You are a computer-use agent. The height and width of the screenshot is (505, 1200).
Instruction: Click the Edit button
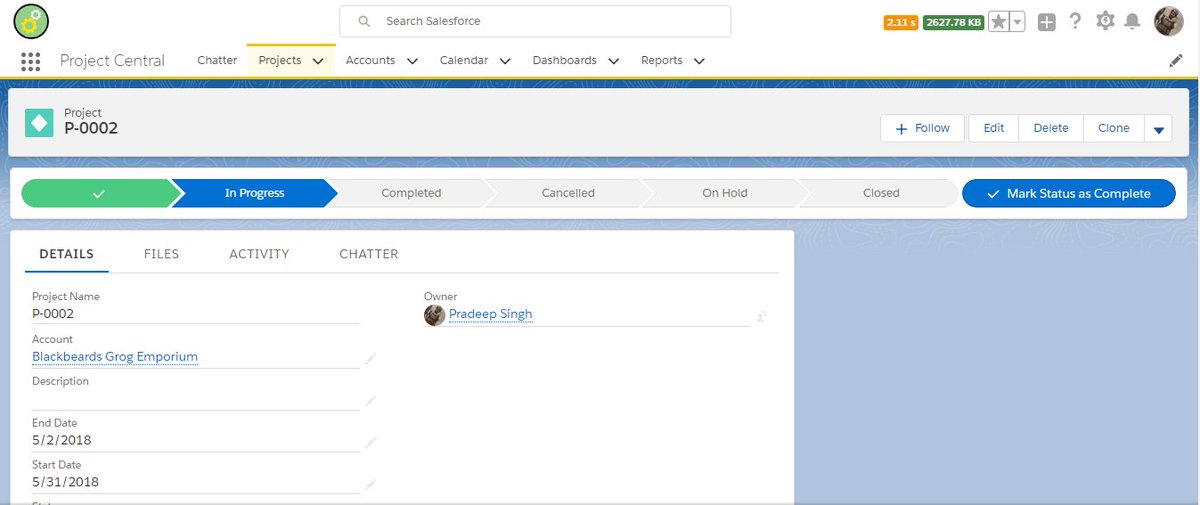pos(994,128)
